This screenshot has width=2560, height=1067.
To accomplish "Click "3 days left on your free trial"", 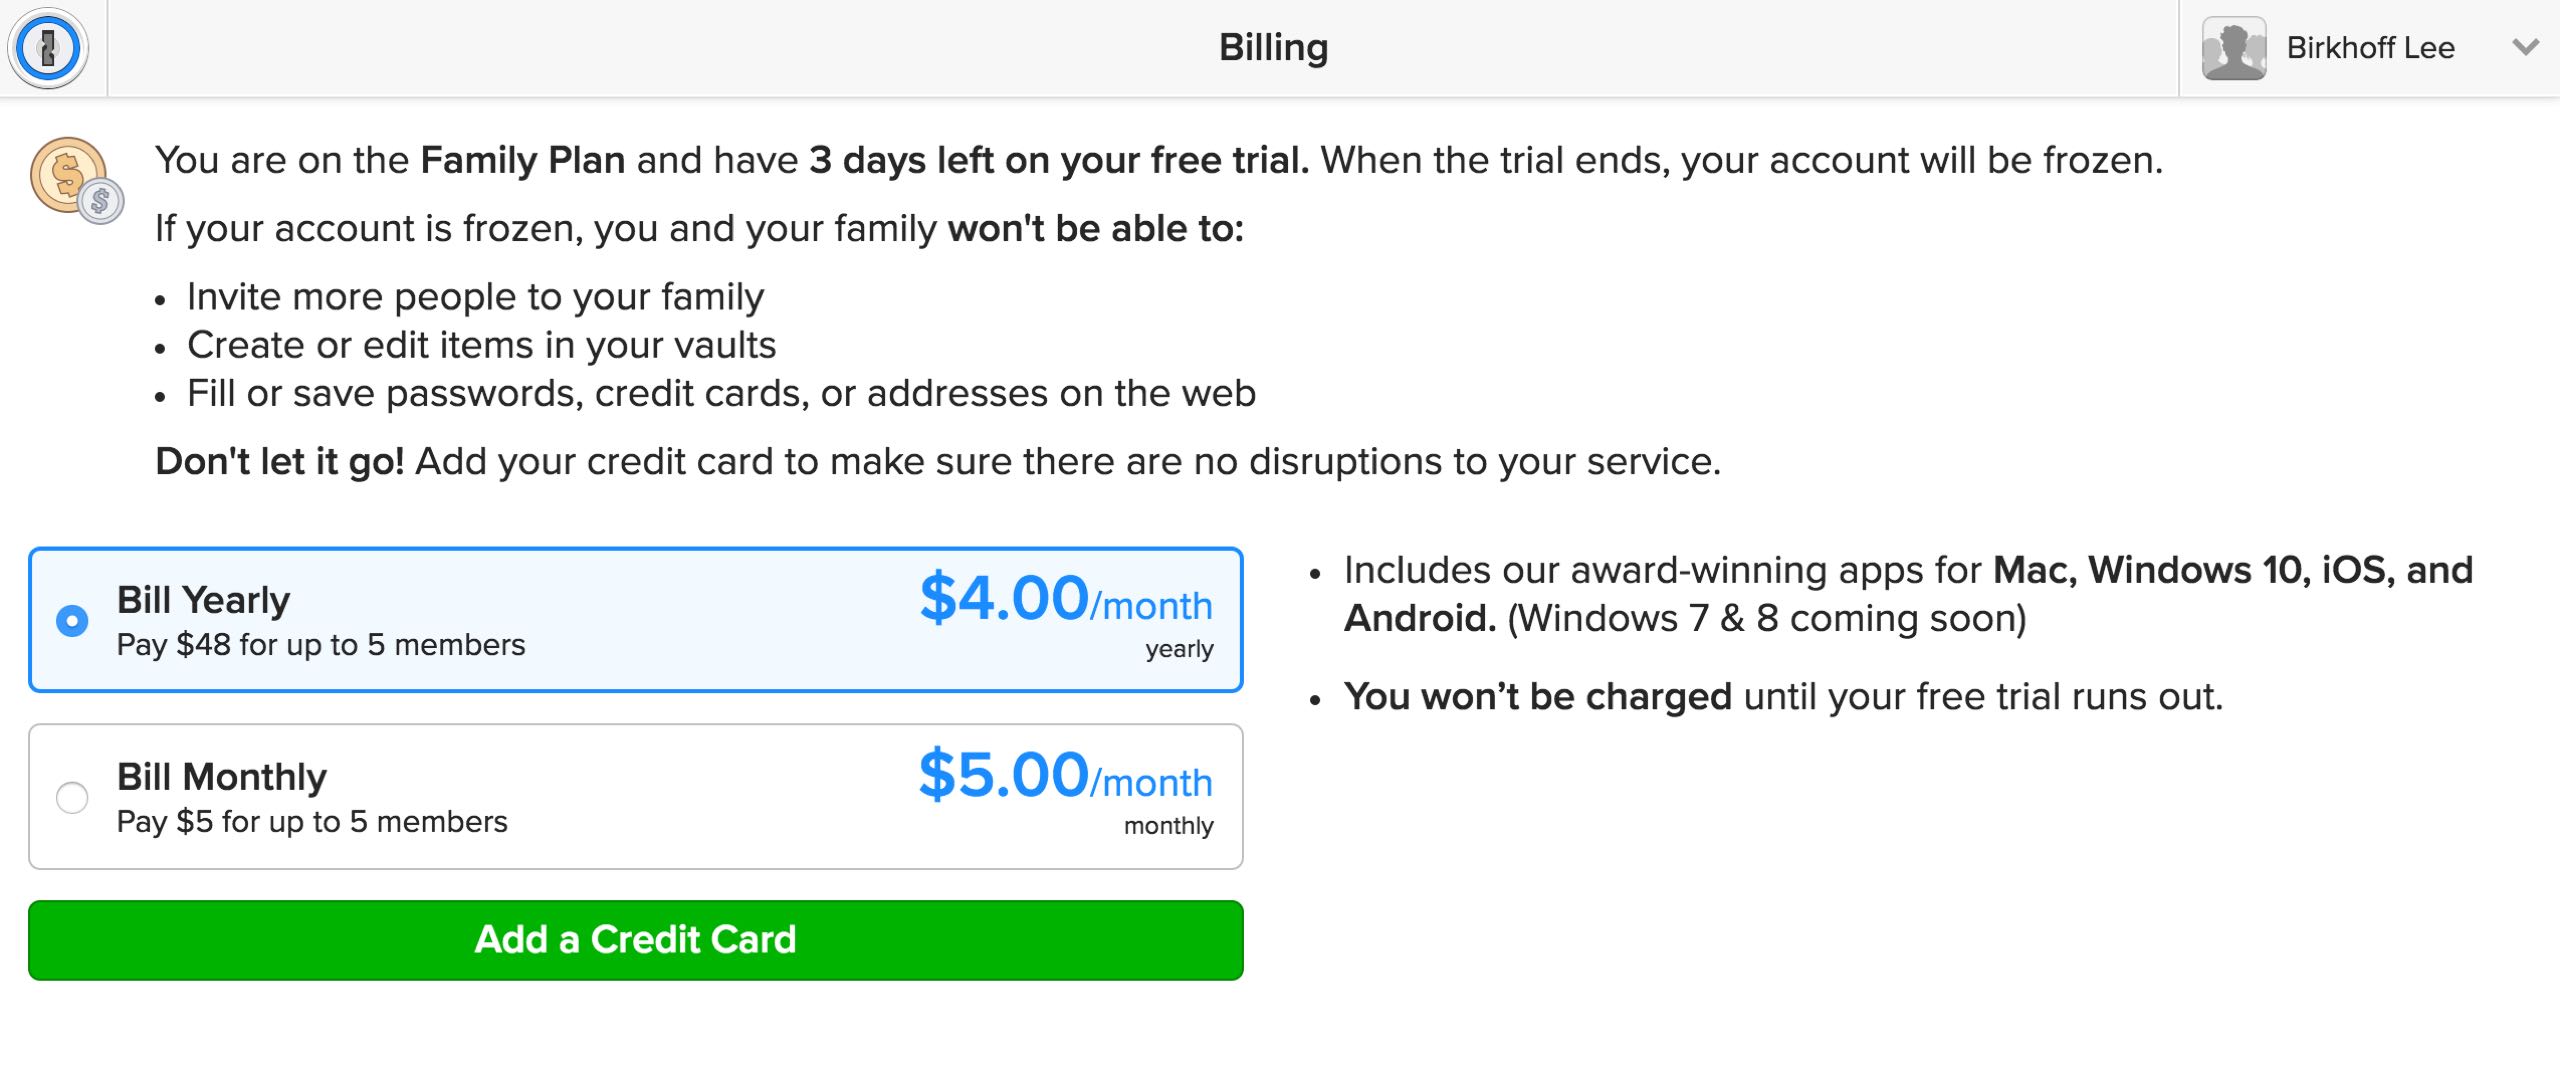I will pyautogui.click(x=1058, y=160).
